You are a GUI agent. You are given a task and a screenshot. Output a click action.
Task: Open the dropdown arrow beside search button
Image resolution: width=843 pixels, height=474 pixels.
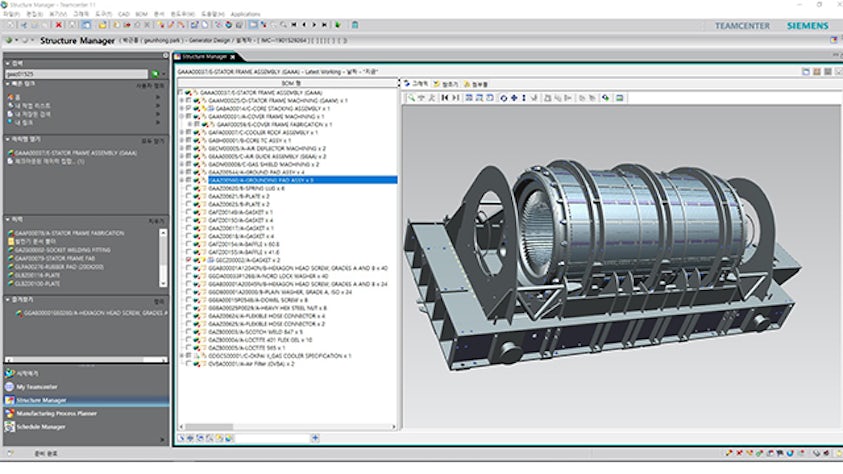(x=163, y=74)
